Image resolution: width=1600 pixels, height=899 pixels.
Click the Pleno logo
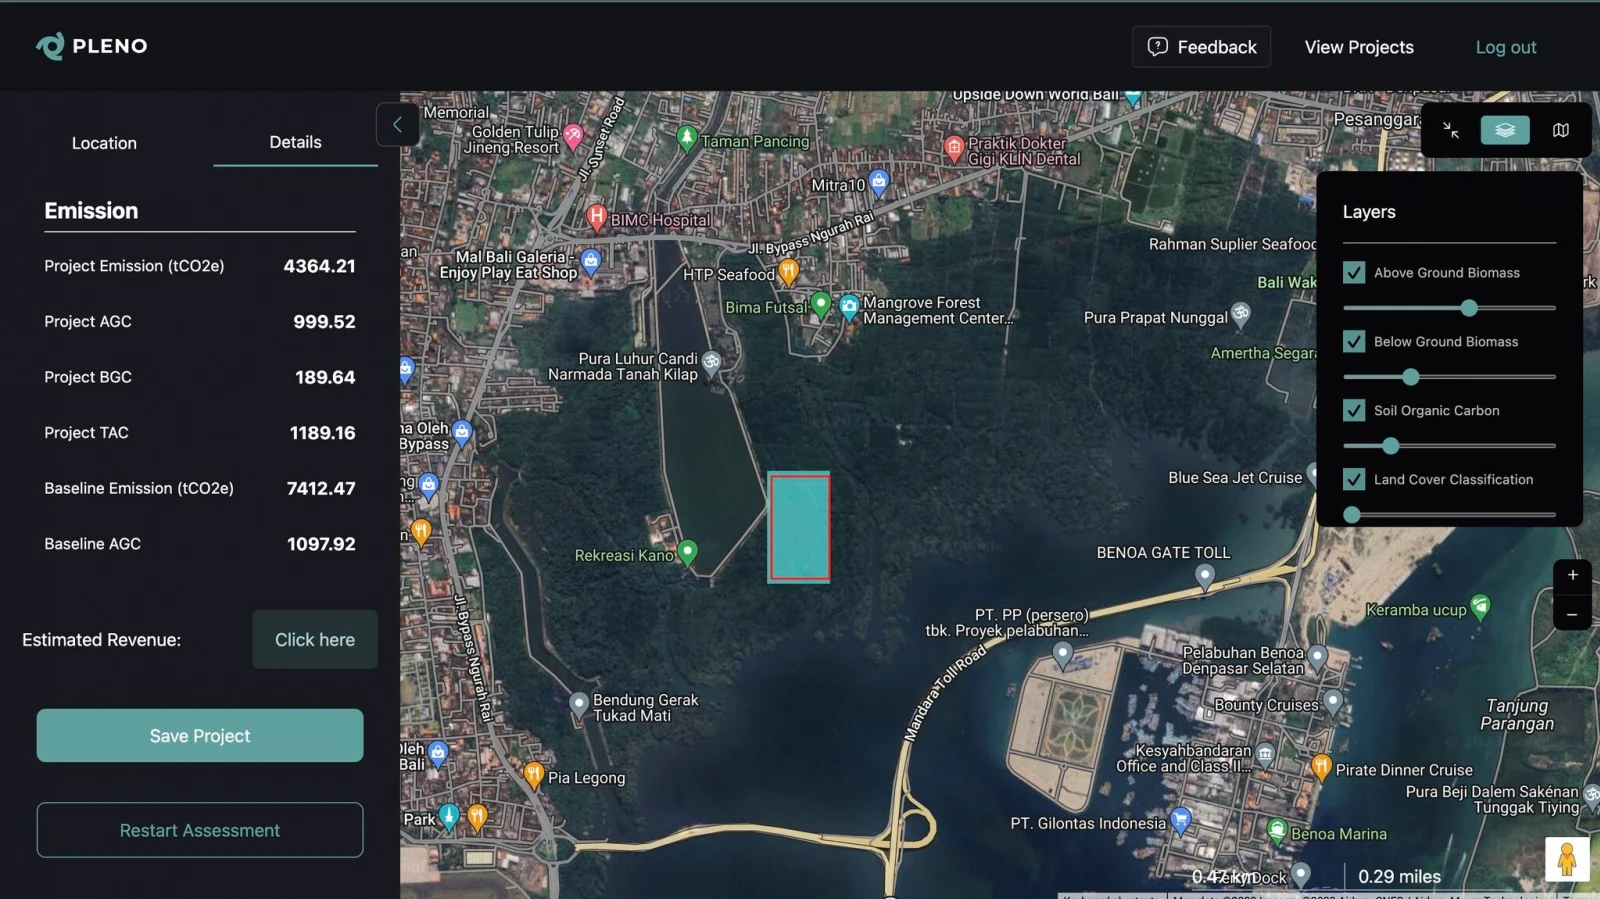91,46
